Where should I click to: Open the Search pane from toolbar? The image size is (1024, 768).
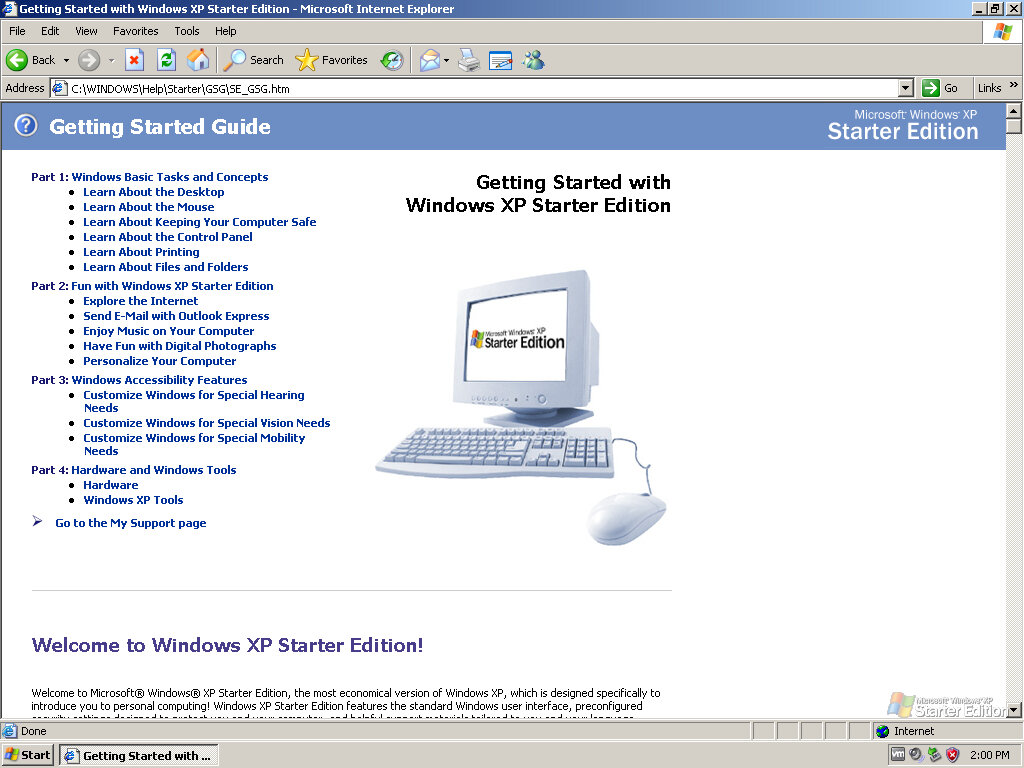pos(254,60)
